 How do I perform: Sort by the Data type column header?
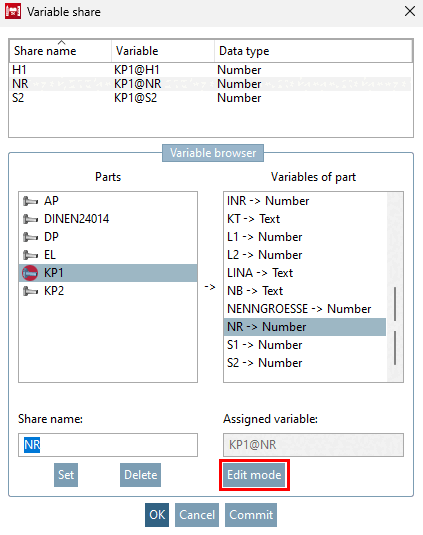tap(313, 51)
